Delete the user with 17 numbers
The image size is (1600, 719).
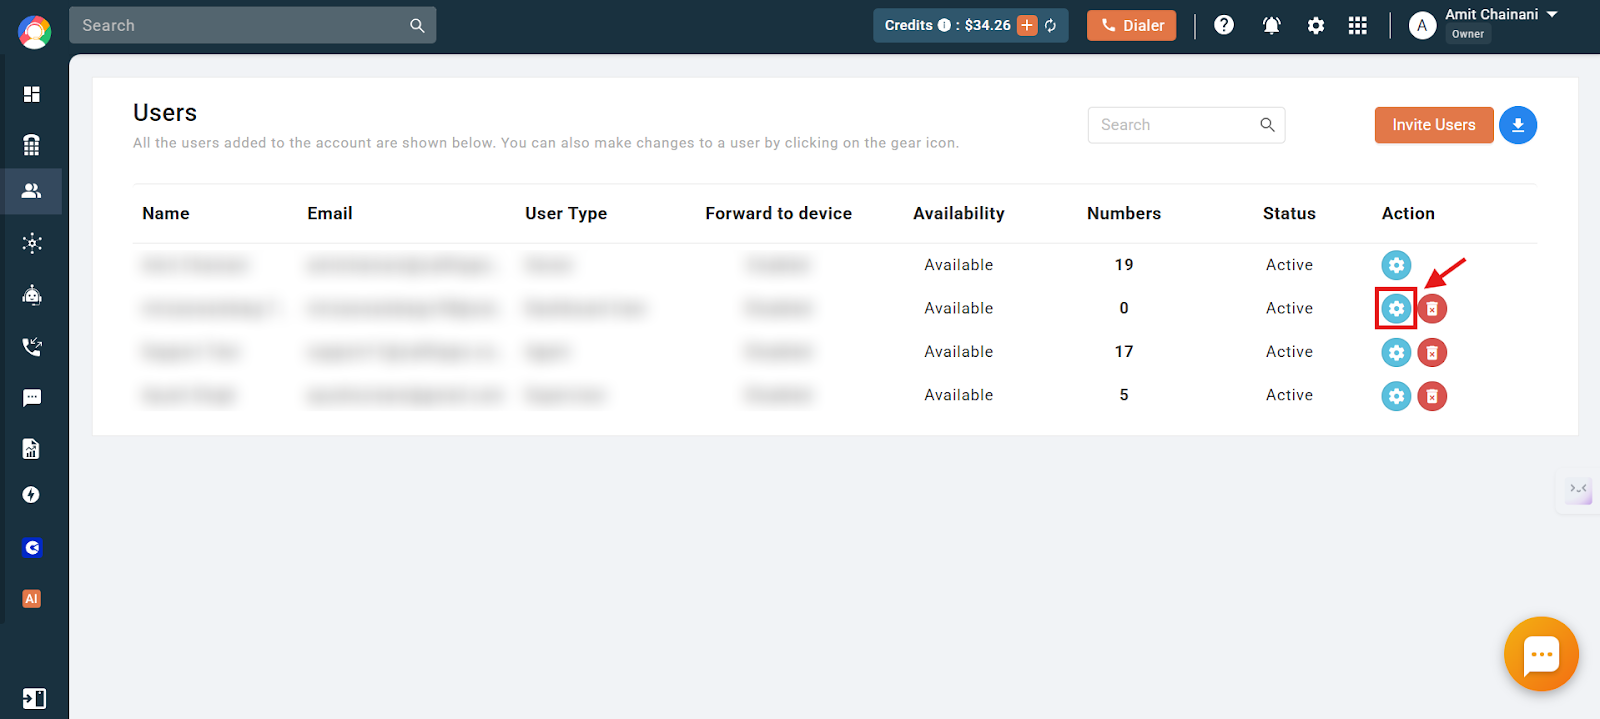point(1432,352)
